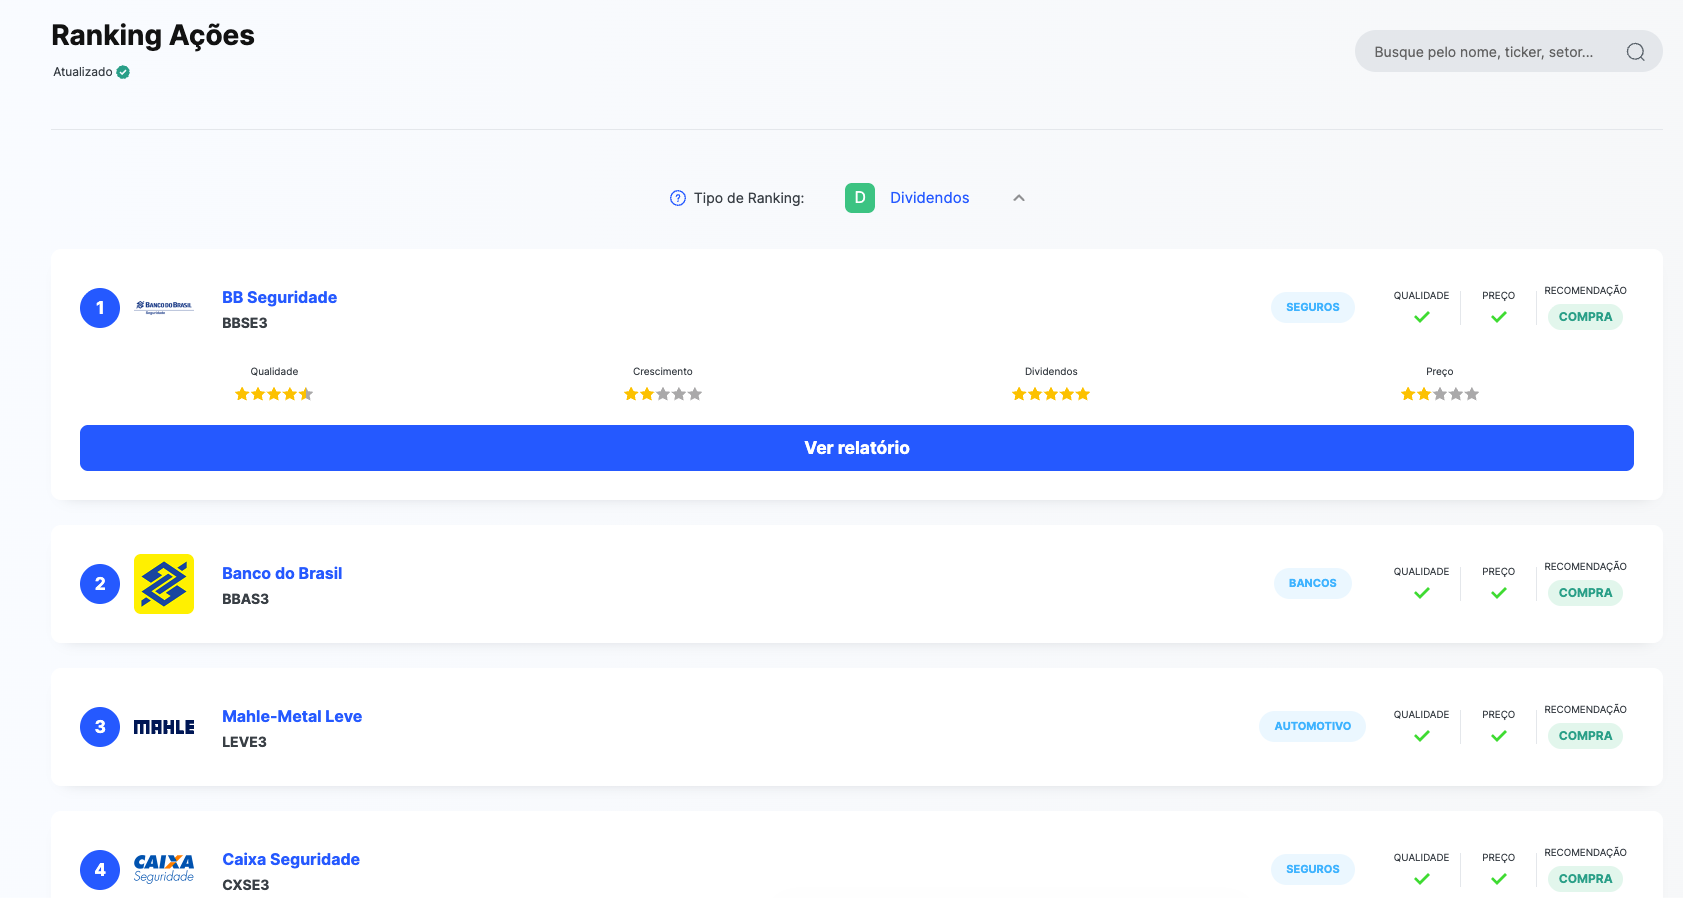Click the BB Seguridade company logo
This screenshot has width=1683, height=898.
(x=164, y=308)
